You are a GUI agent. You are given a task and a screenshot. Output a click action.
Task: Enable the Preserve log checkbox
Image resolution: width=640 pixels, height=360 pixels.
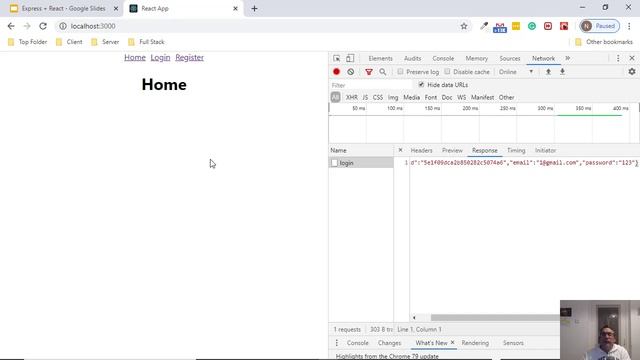coord(400,71)
